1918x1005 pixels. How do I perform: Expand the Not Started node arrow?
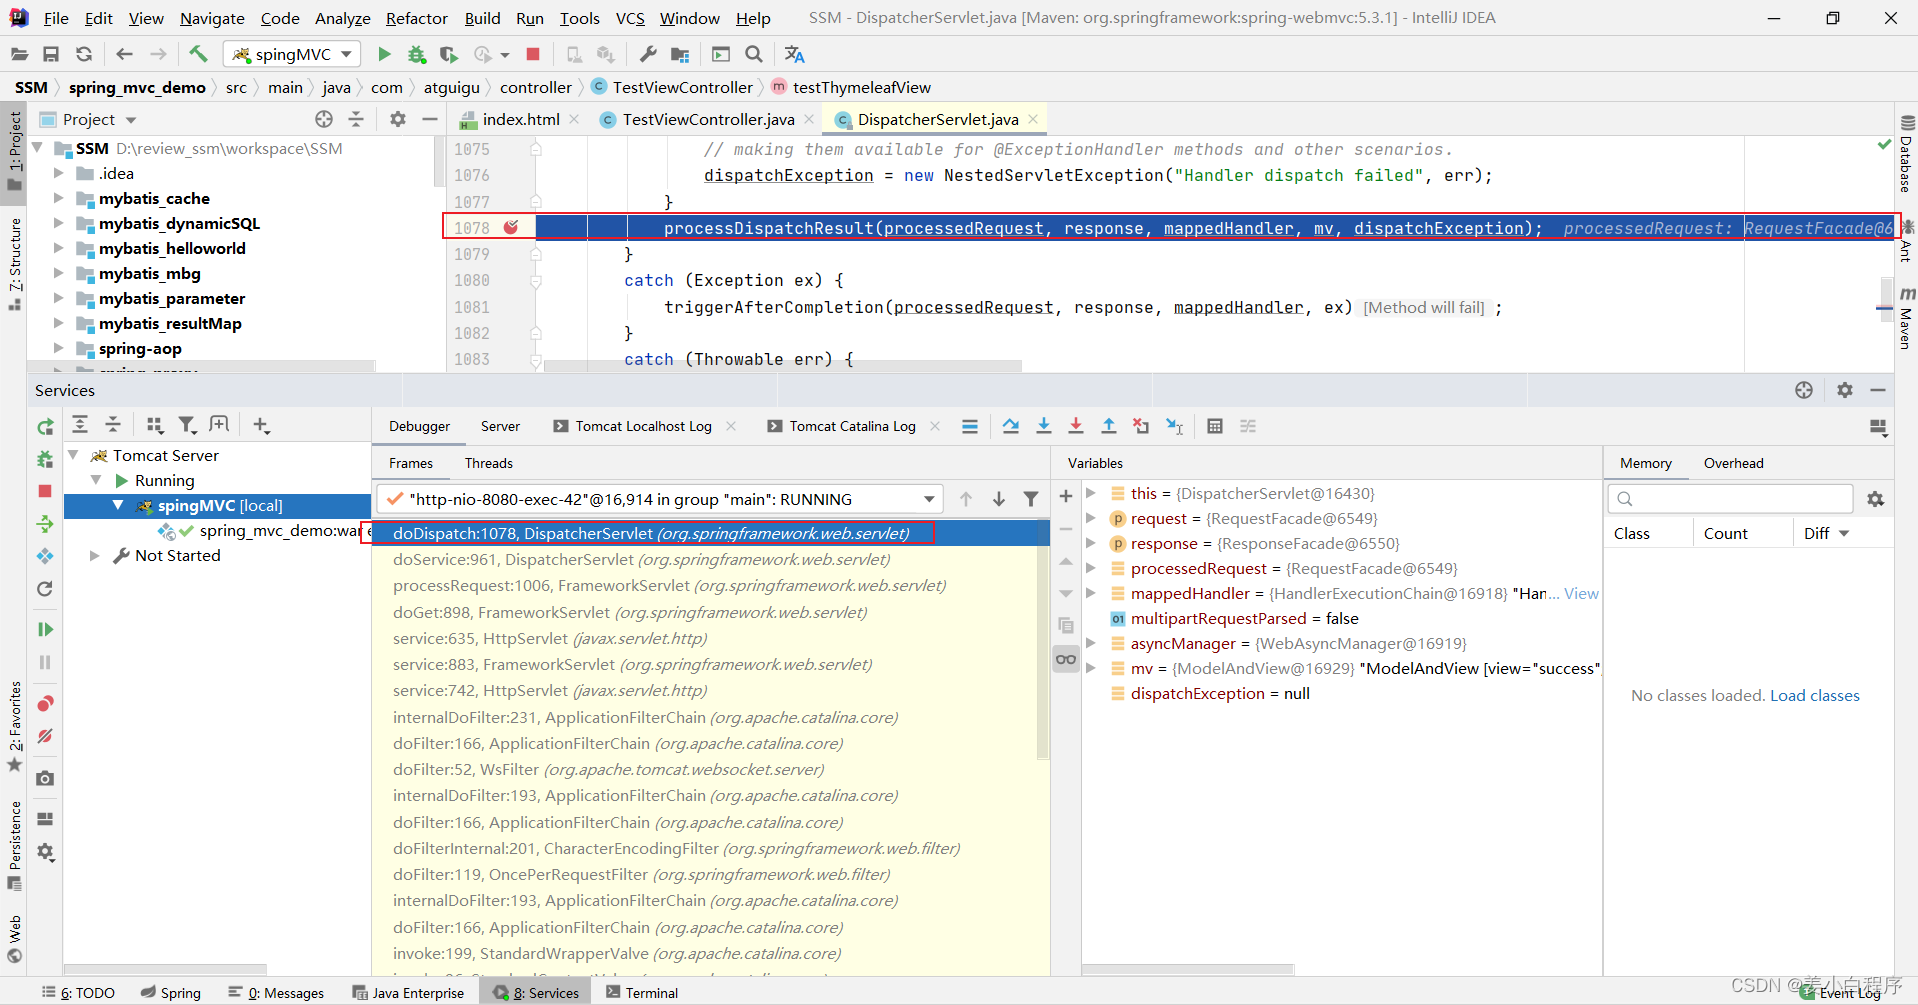coord(95,555)
